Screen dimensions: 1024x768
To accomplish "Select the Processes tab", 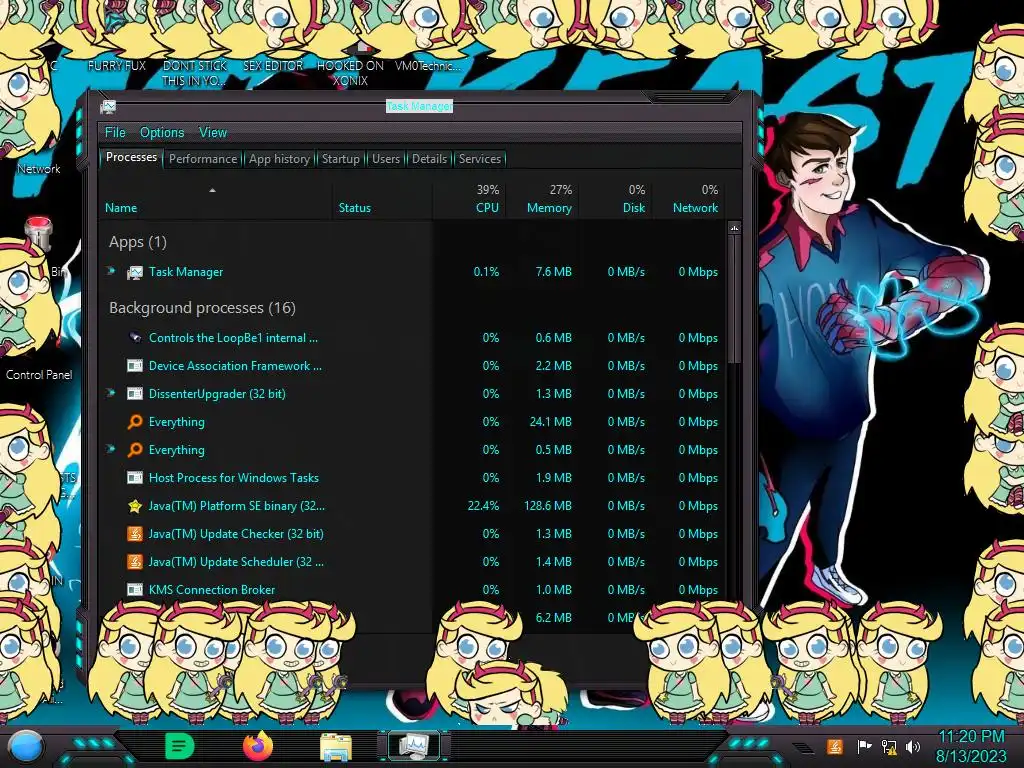I will click(x=131, y=157).
